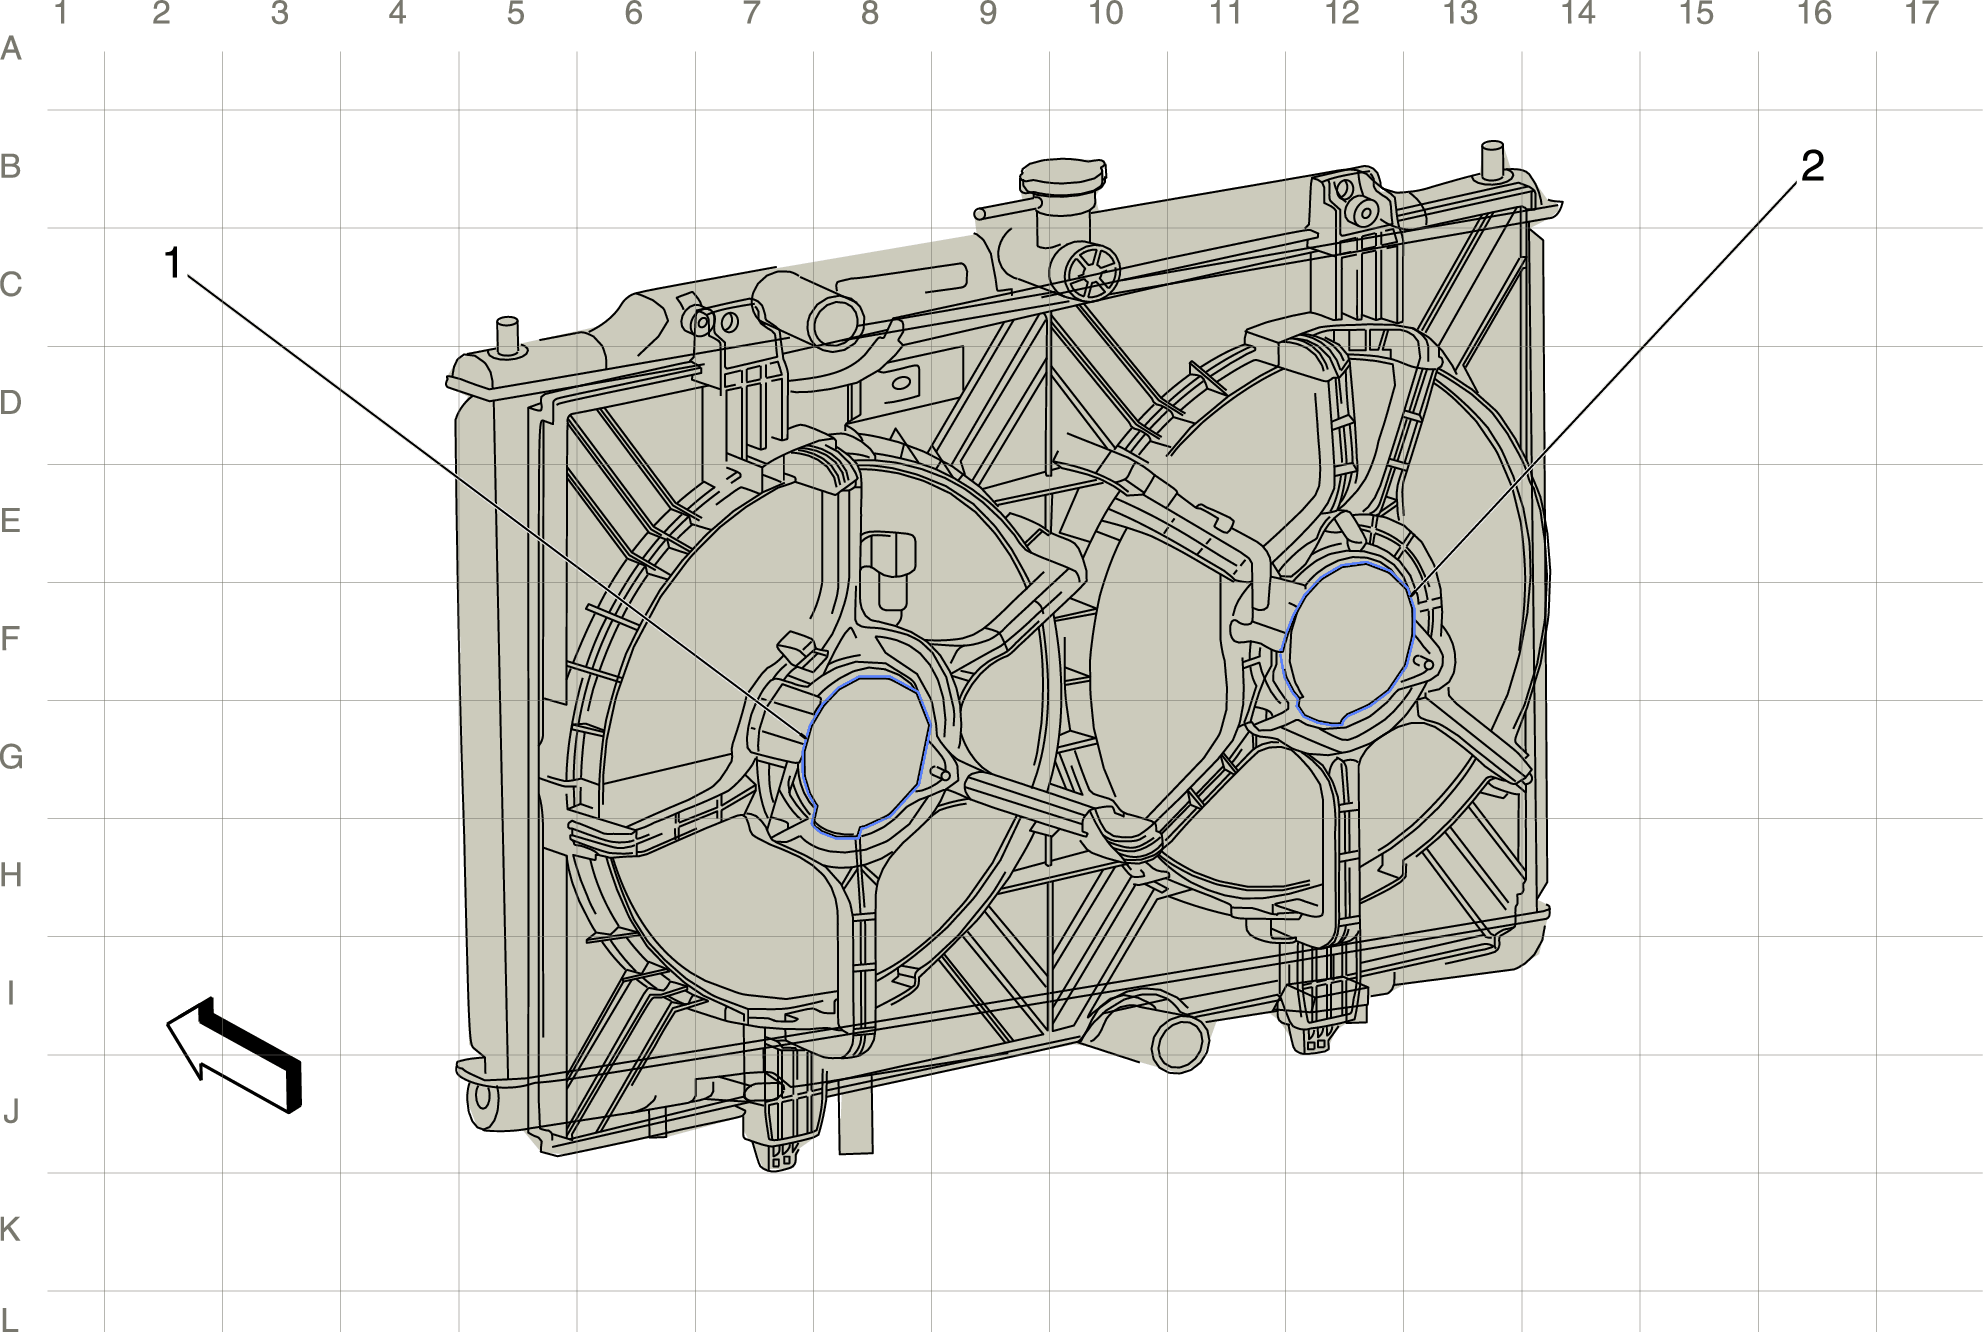The image size is (1983, 1332).
Task: Select column header 15 on the grid
Action: coord(1696,14)
